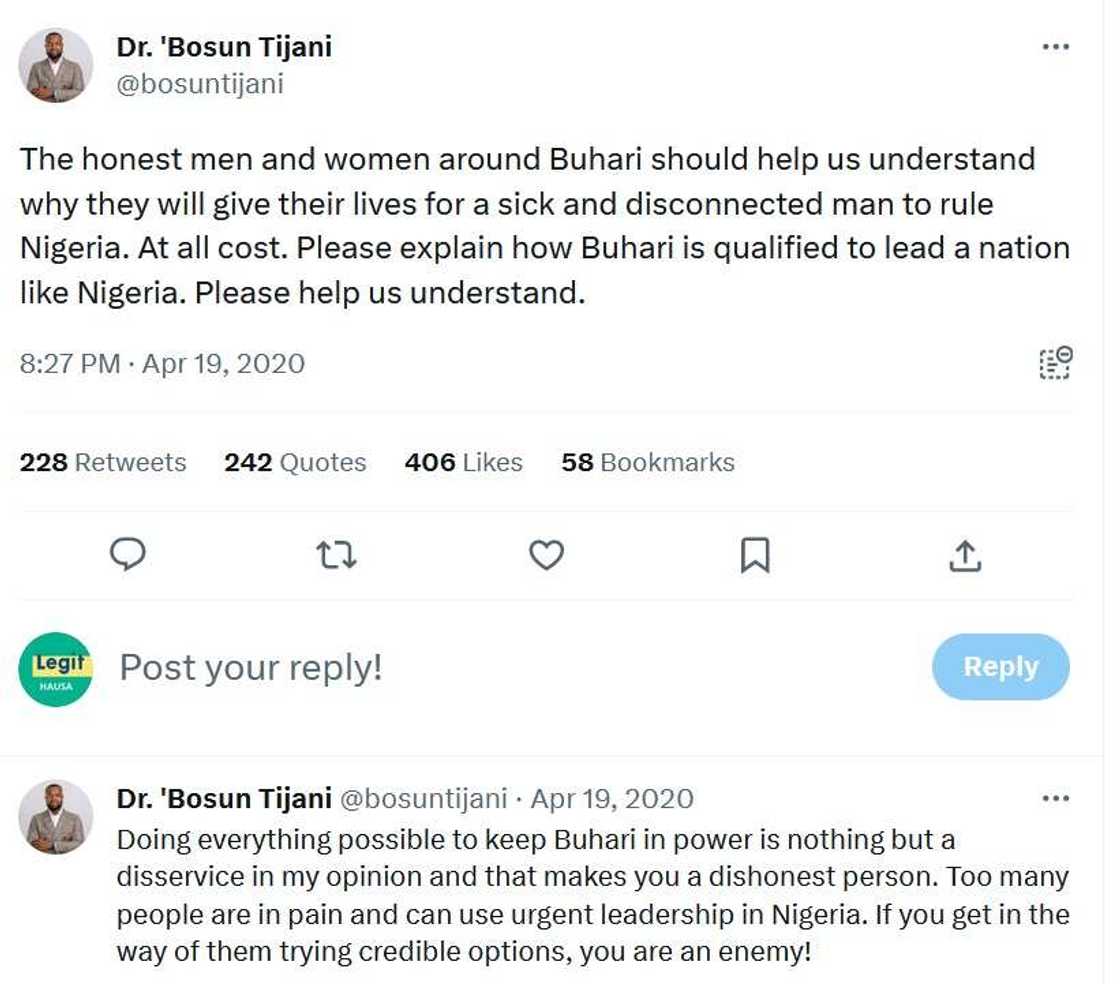The image size is (1120, 984).
Task: View the 228 Retweets list
Action: click(x=101, y=462)
